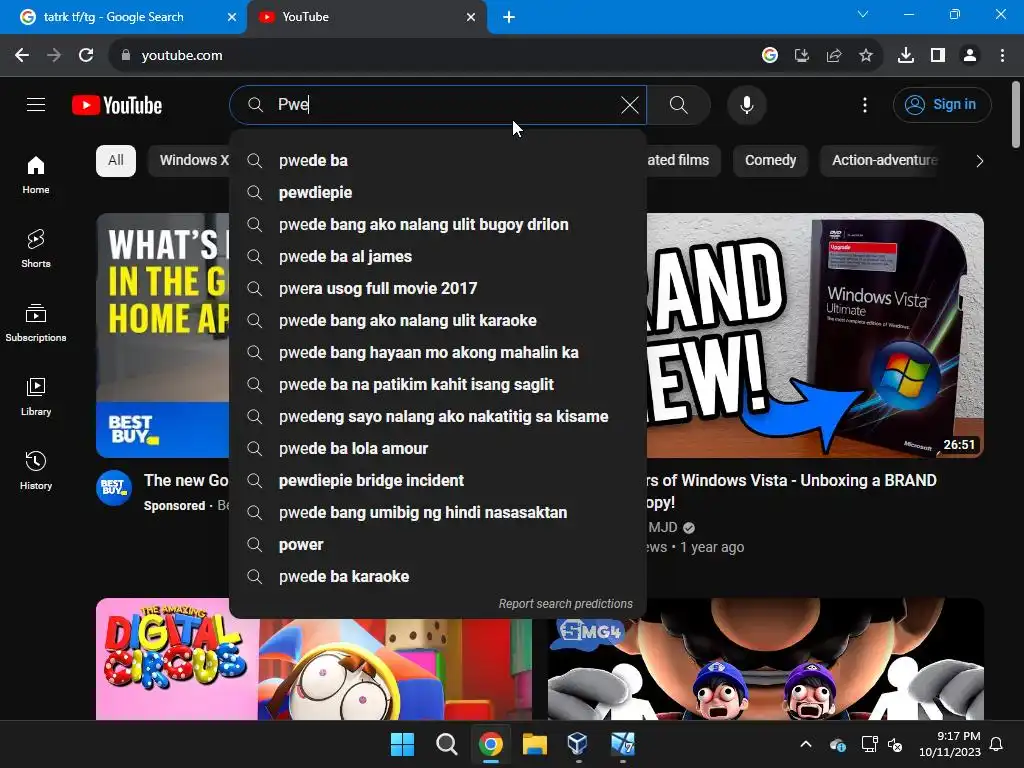The image size is (1024, 768).
Task: Open Shorts in the sidebar
Action: click(x=36, y=249)
